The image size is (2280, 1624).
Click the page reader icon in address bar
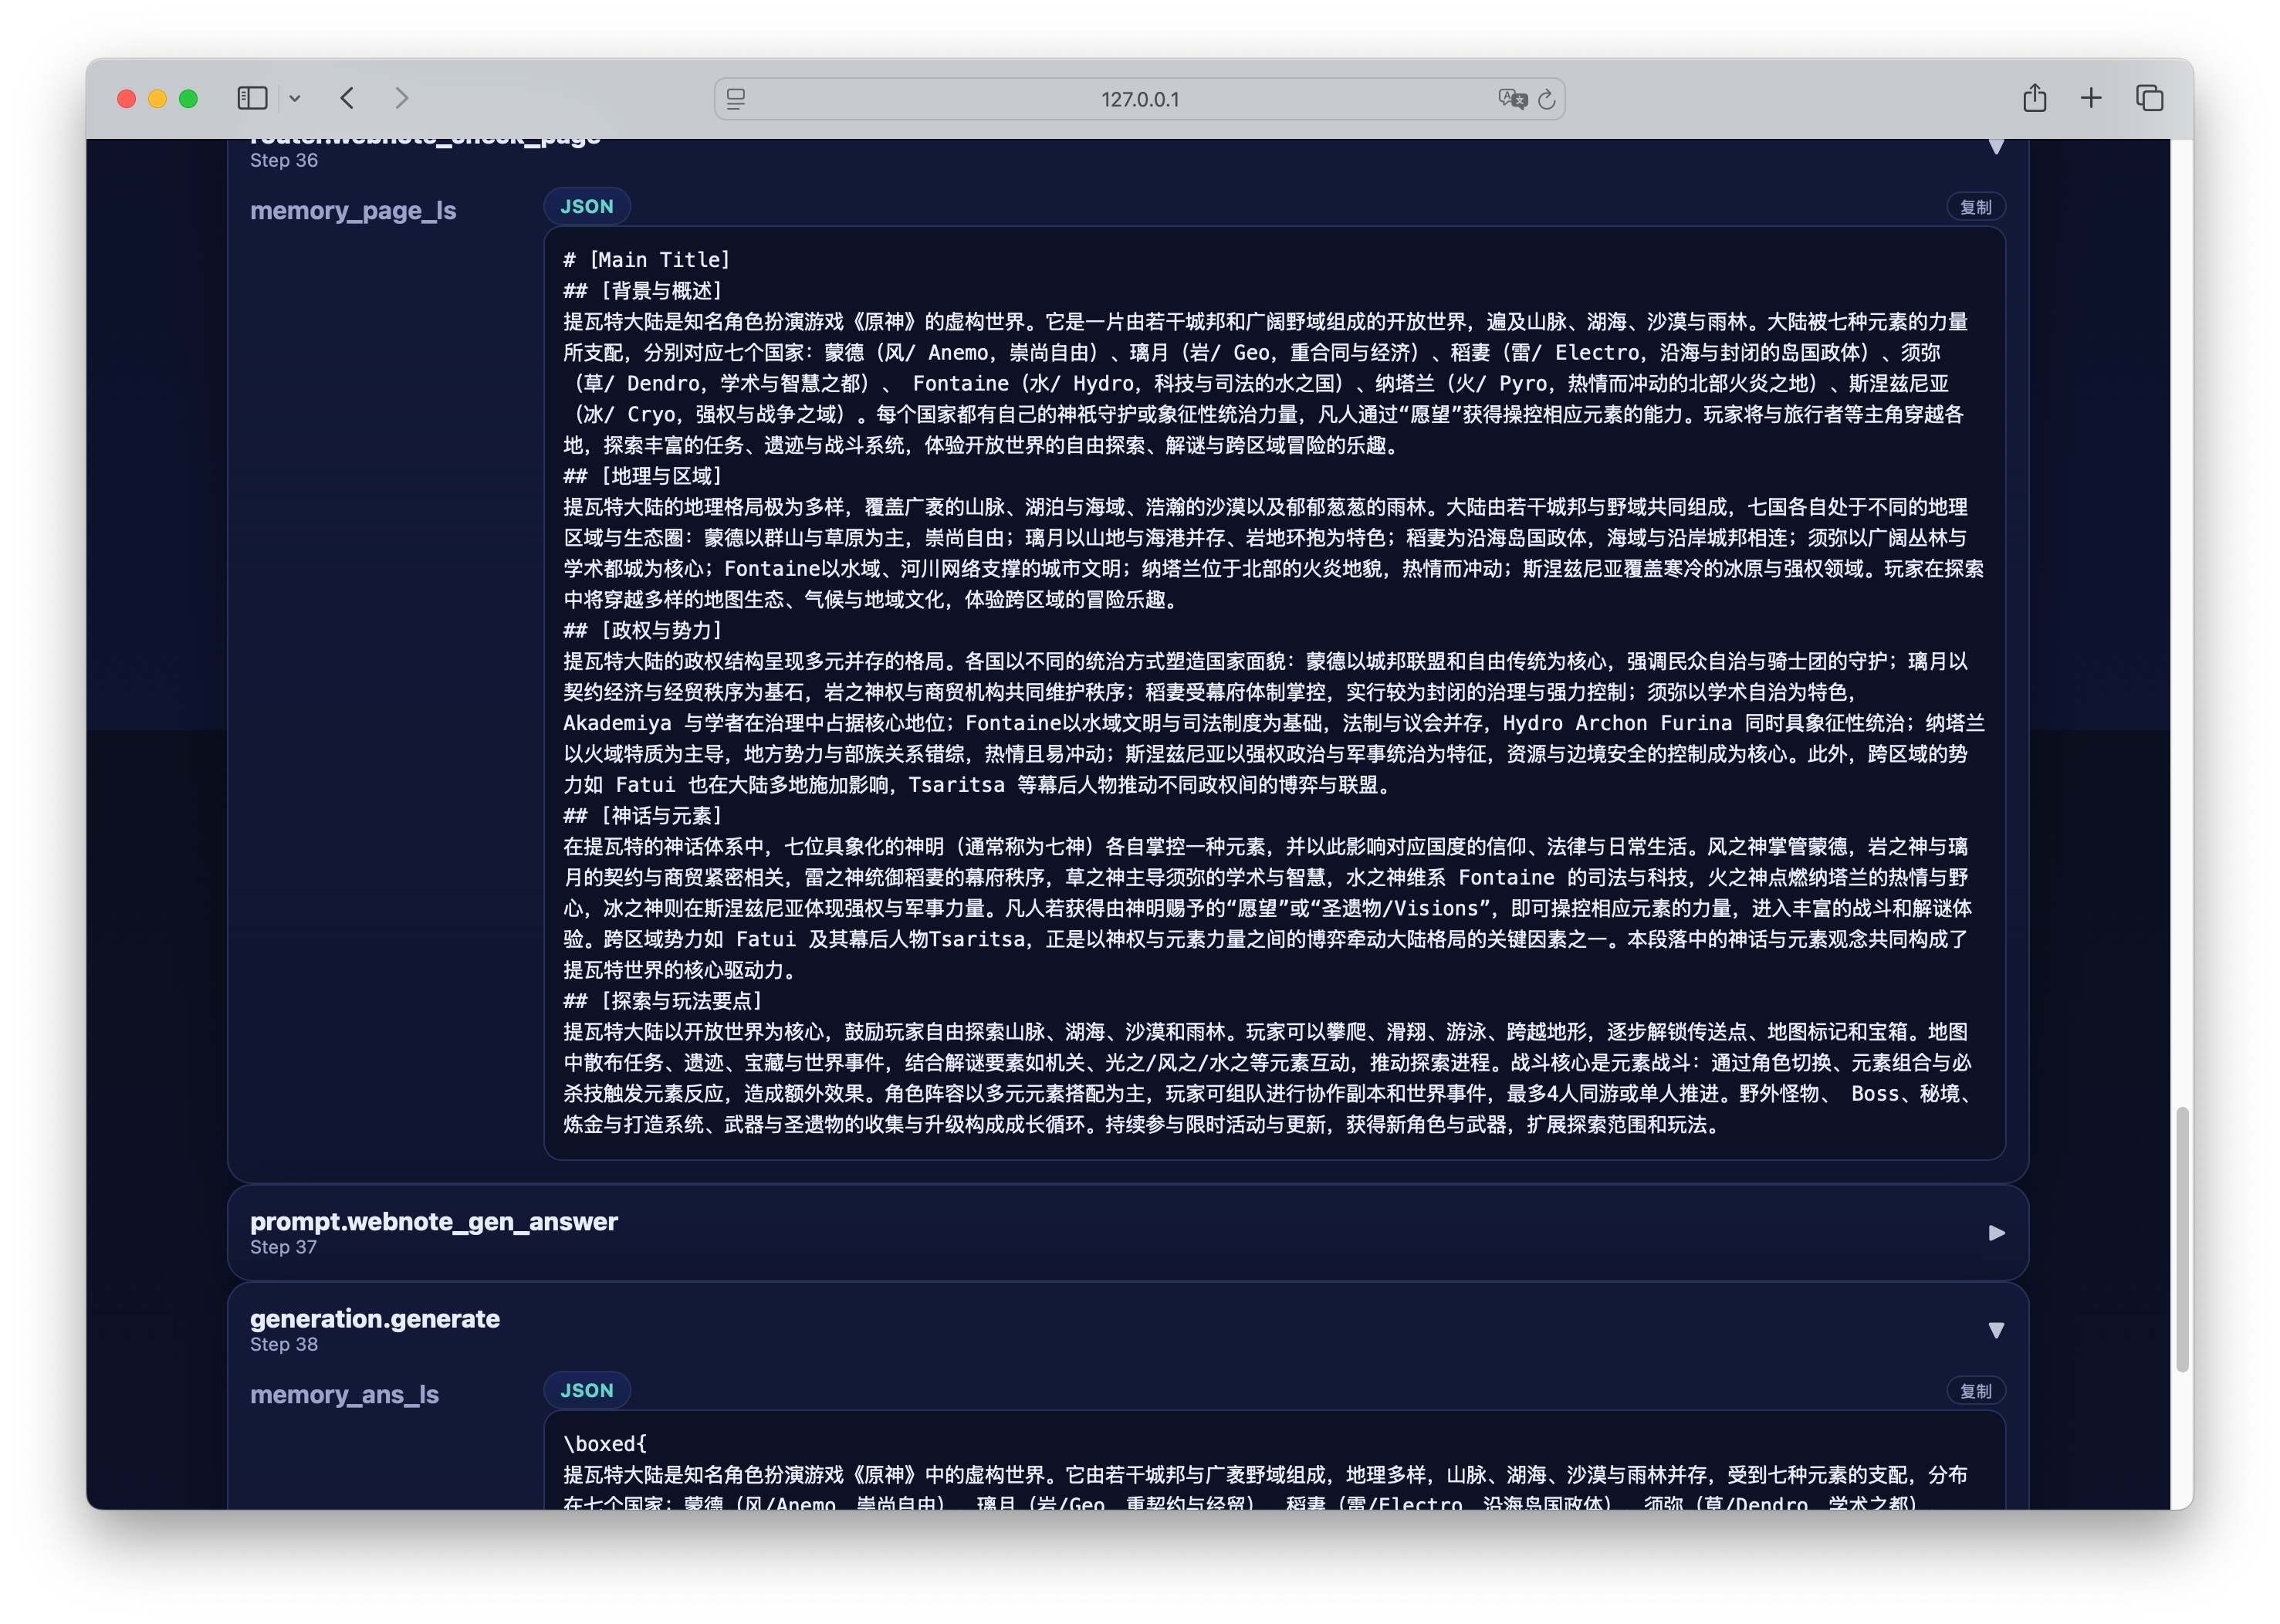coord(736,99)
